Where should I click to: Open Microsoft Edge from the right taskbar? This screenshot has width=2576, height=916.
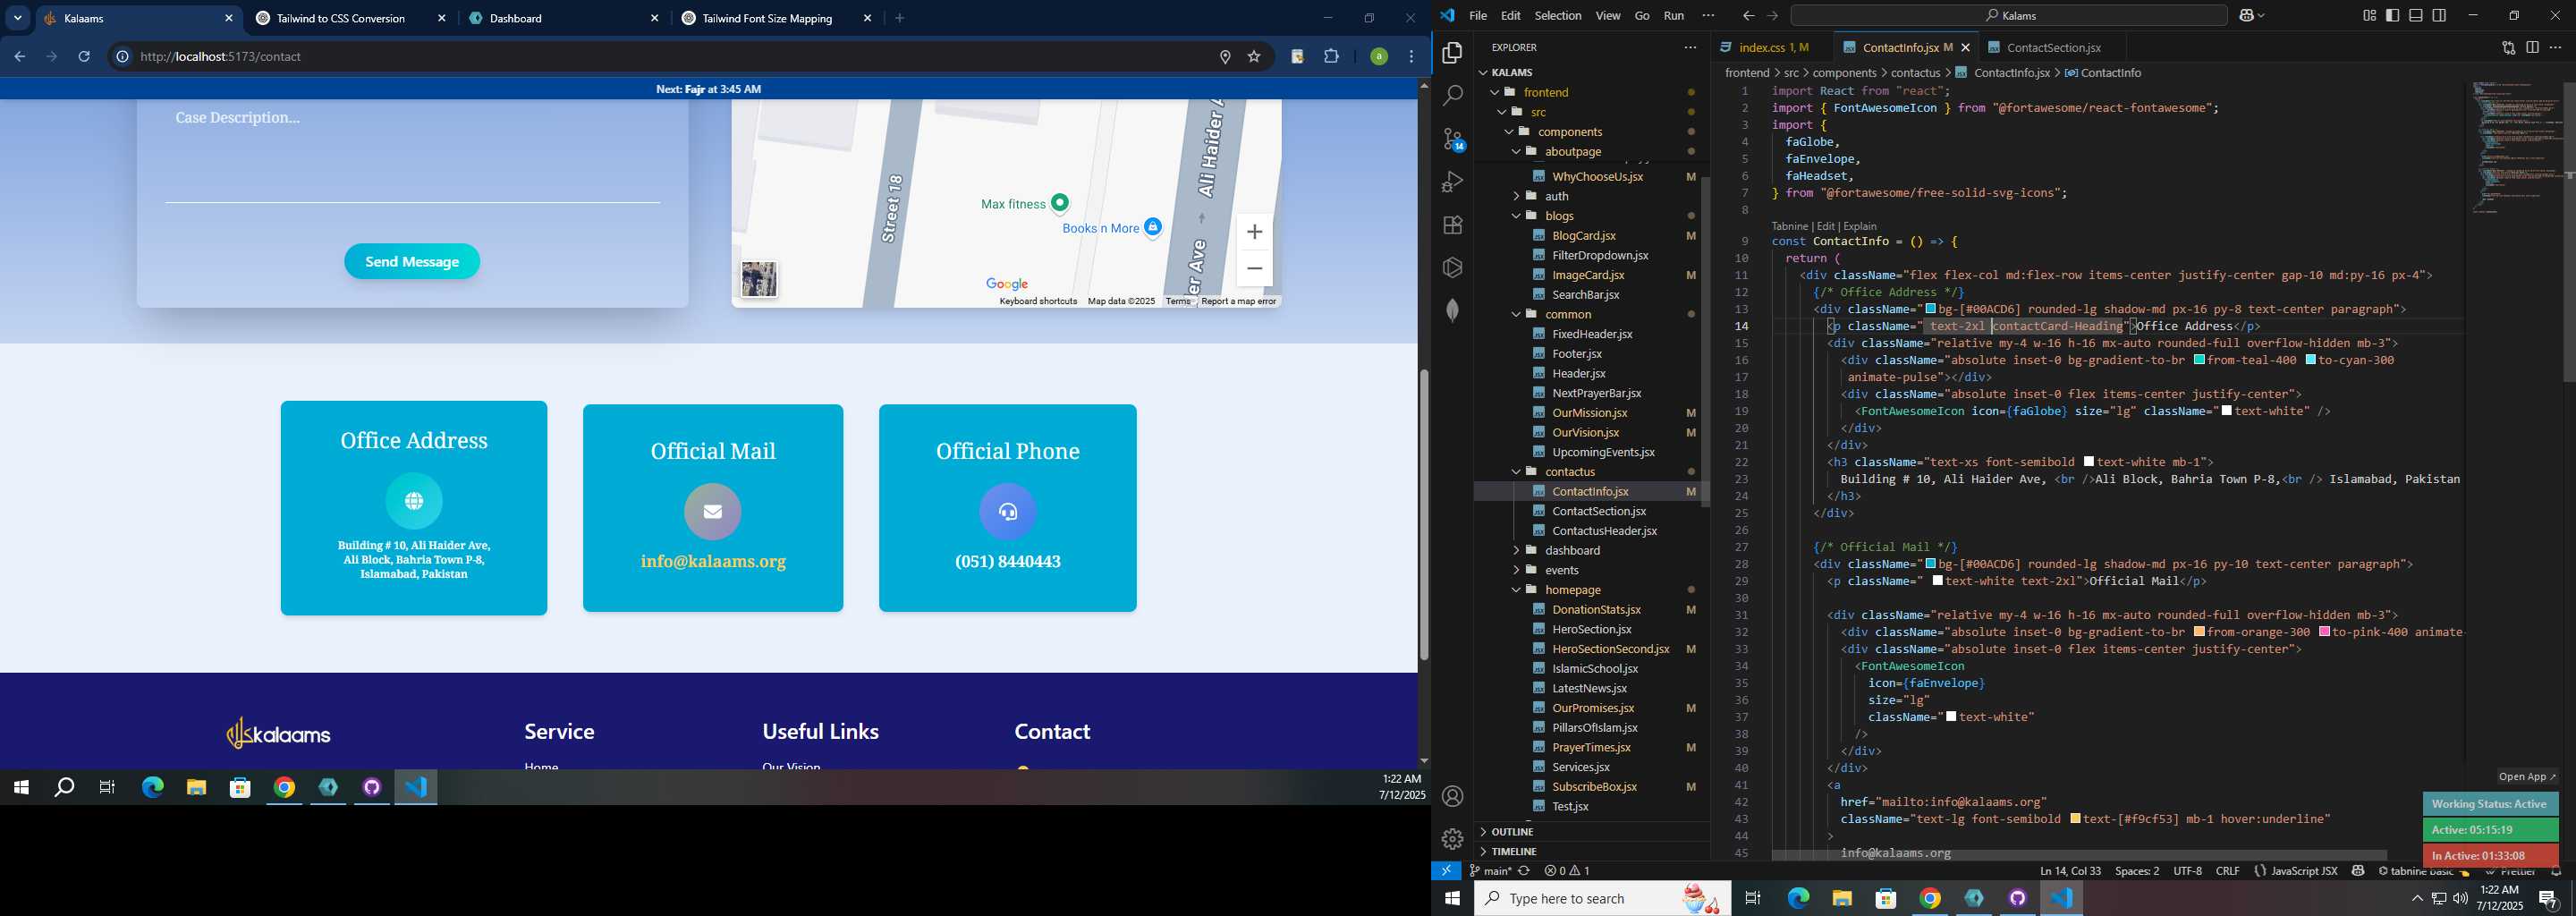[x=1798, y=898]
